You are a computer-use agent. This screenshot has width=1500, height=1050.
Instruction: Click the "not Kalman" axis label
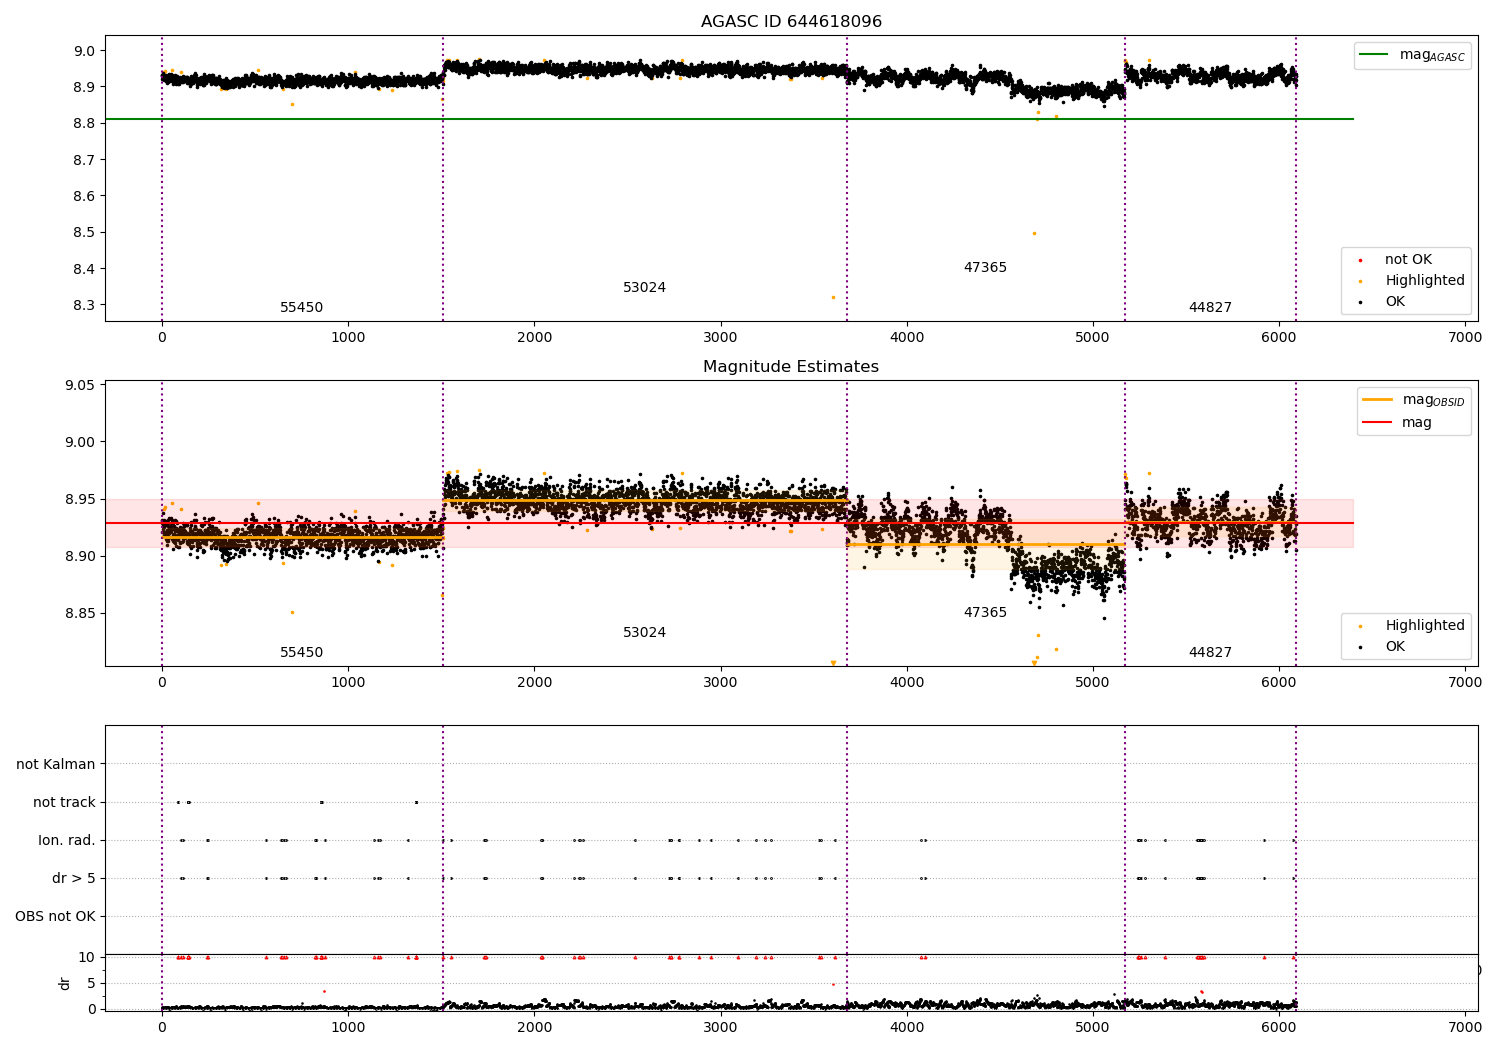(56, 764)
